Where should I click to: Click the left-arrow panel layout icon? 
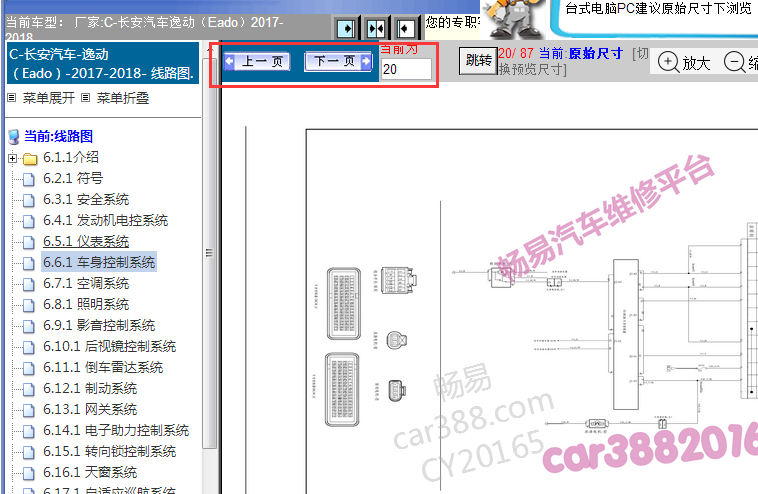tap(405, 29)
